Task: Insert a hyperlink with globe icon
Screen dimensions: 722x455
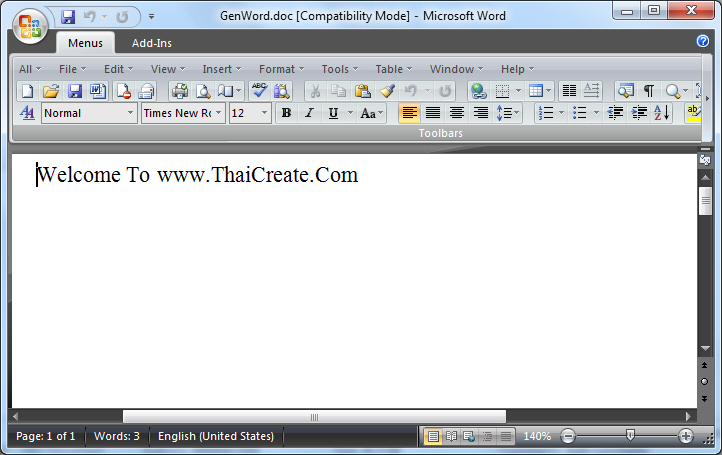Action: click(x=479, y=91)
